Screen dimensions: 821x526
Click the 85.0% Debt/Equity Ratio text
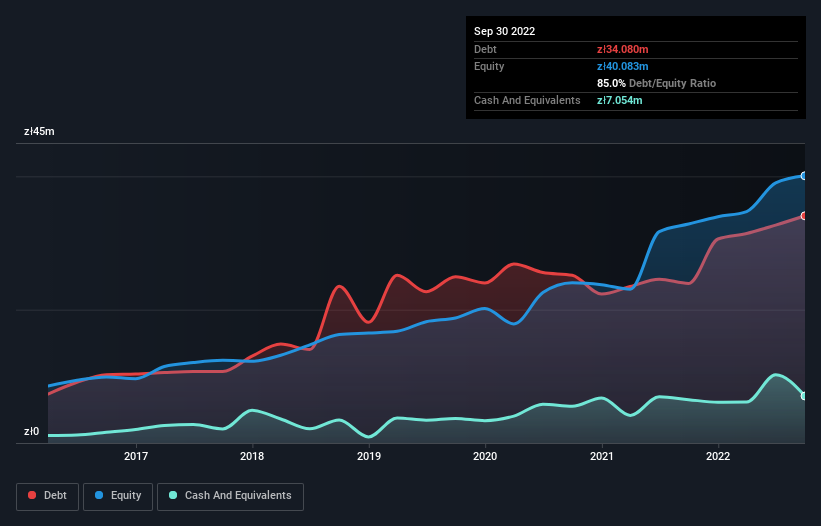pos(656,83)
